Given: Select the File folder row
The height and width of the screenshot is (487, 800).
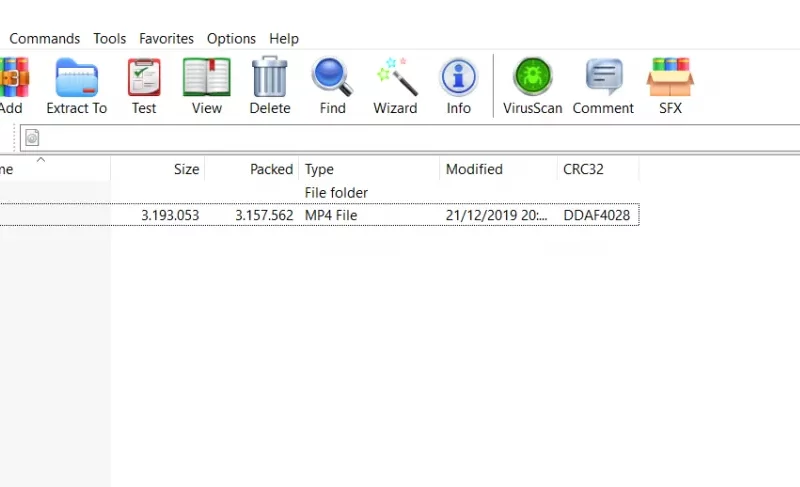Looking at the screenshot, I should [319, 193].
